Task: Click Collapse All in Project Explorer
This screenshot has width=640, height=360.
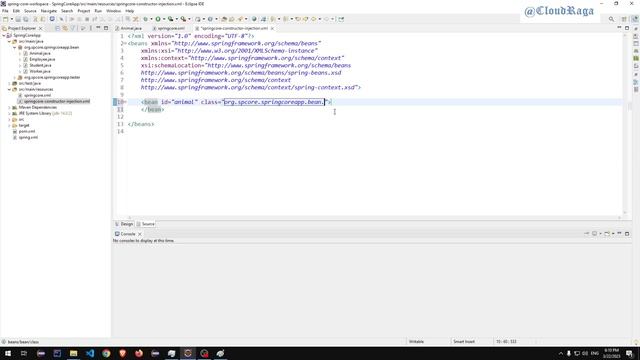Action: coord(58,29)
